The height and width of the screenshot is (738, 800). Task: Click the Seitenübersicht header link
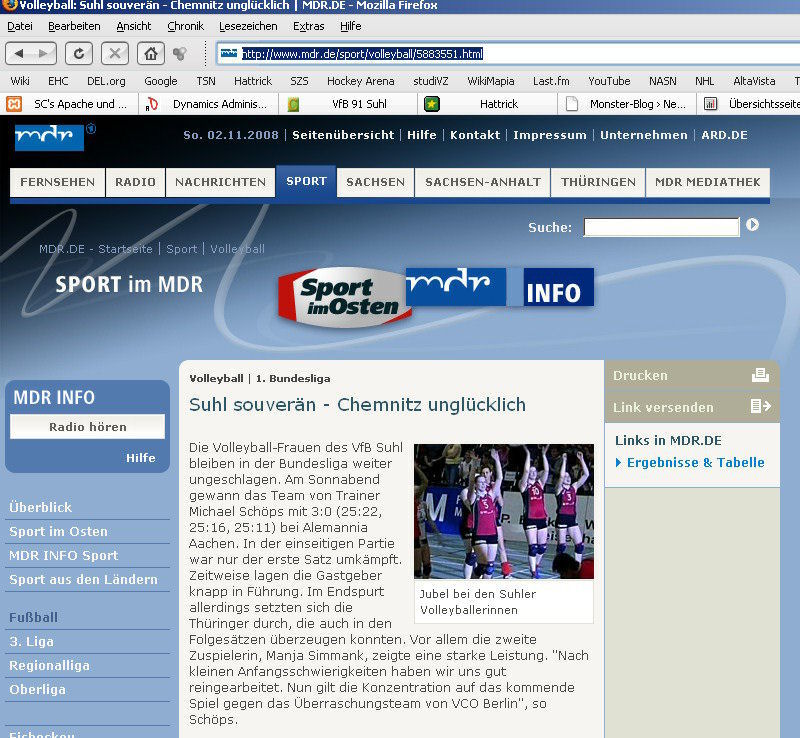pyautogui.click(x=343, y=135)
